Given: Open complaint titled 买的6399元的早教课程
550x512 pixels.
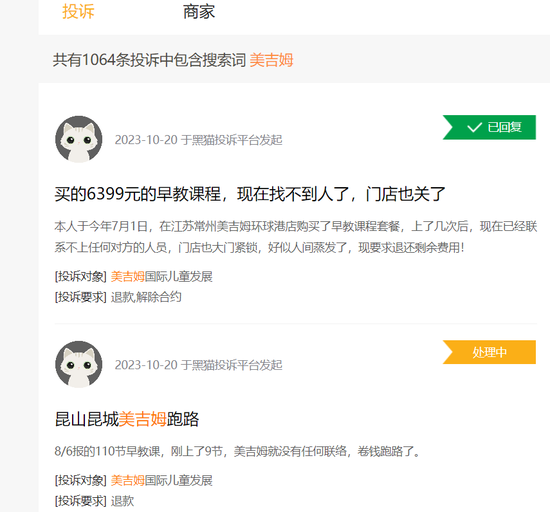Looking at the screenshot, I should point(250,194).
